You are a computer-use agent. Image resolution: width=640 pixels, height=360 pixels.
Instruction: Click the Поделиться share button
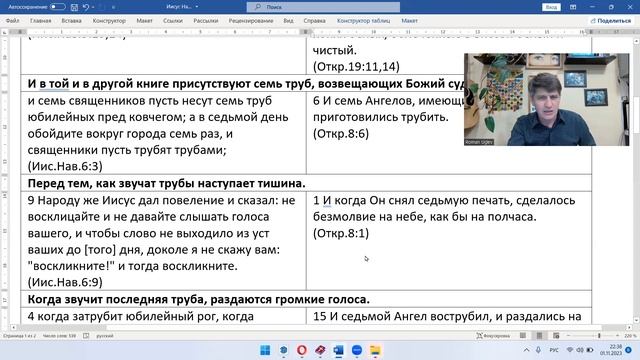tap(611, 20)
